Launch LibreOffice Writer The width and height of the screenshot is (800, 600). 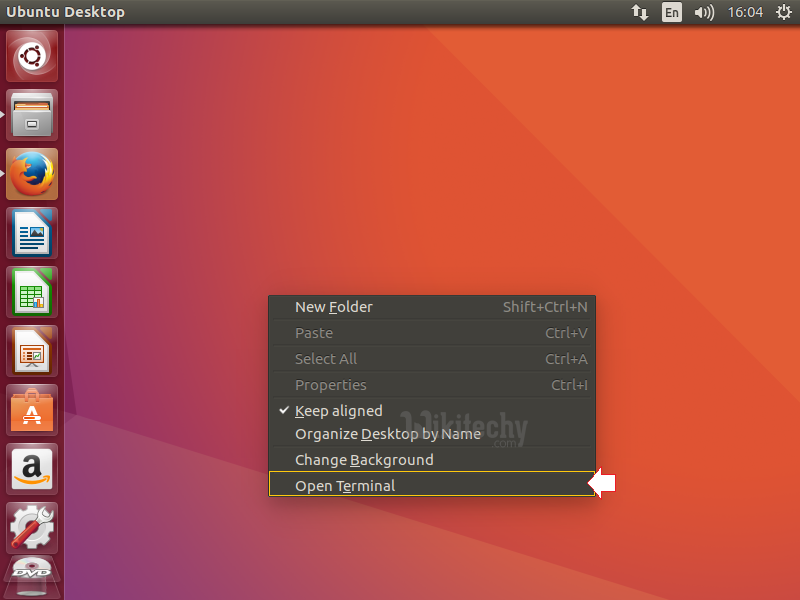[32, 233]
